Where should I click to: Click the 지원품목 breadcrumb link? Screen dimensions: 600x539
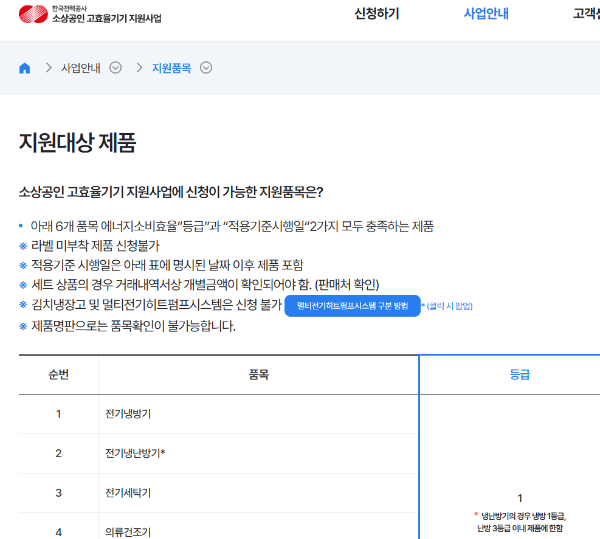171,68
